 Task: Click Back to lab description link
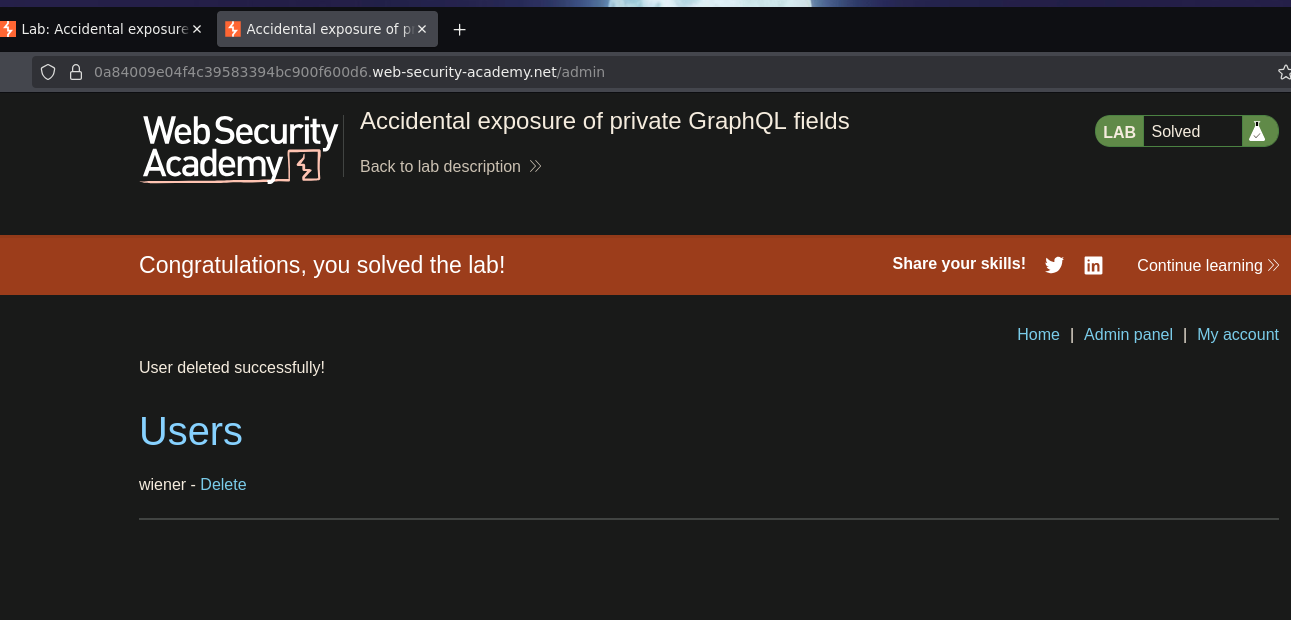tap(440, 166)
